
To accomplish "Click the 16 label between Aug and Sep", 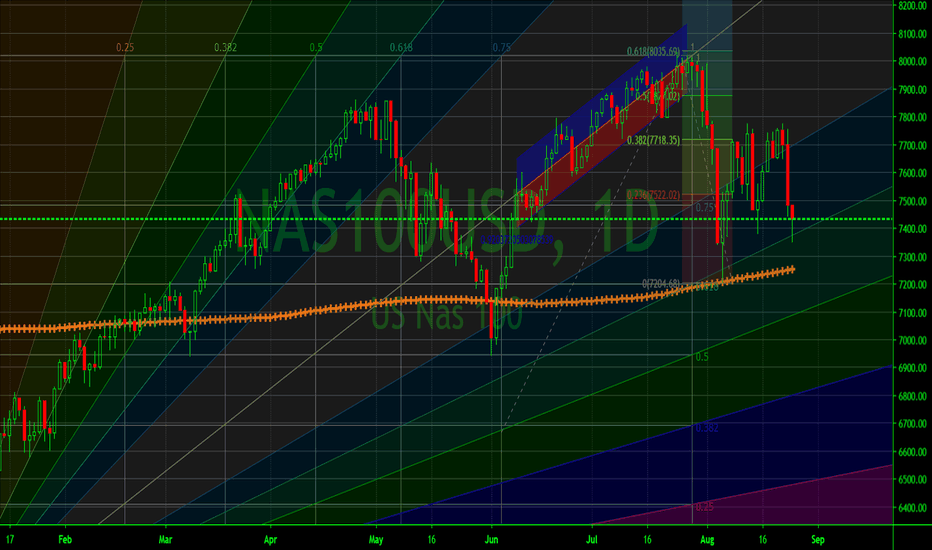I will click(x=763, y=540).
